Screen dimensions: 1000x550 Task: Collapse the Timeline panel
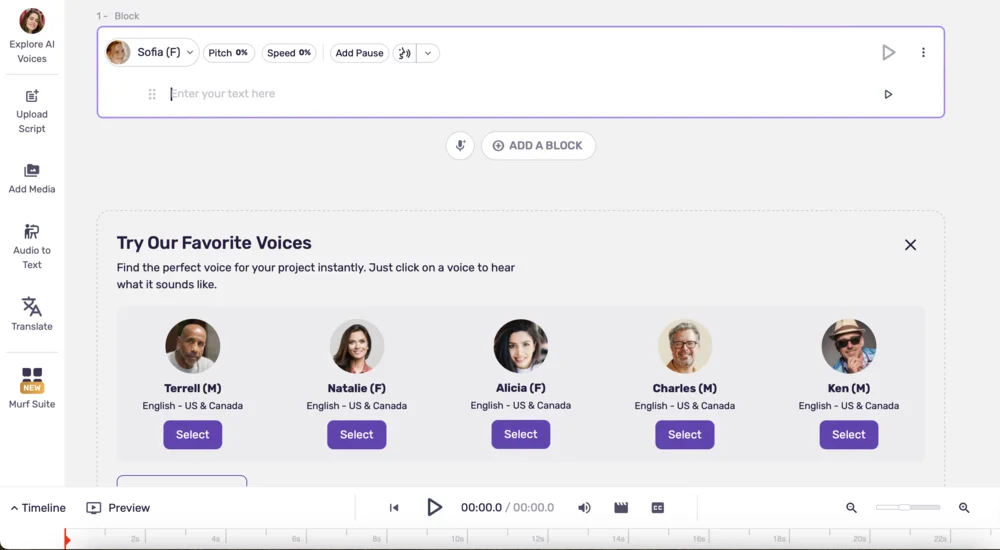tap(38, 508)
